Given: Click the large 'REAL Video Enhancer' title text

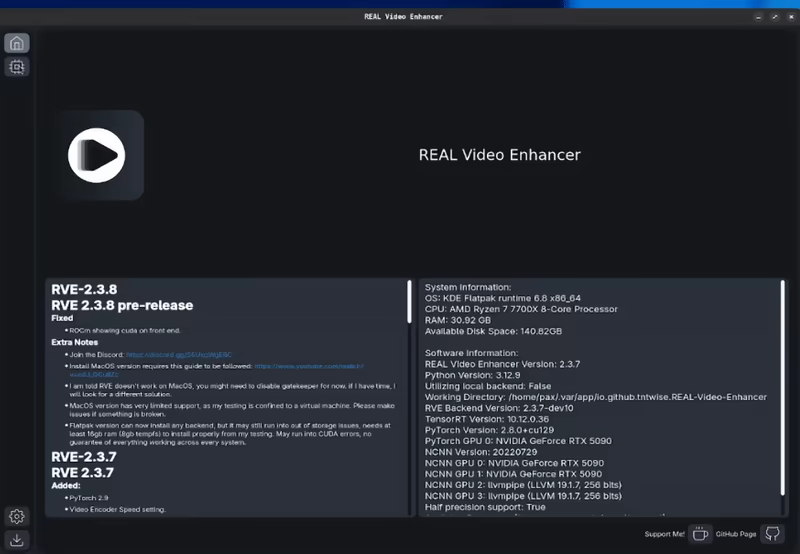Looking at the screenshot, I should pos(499,155).
